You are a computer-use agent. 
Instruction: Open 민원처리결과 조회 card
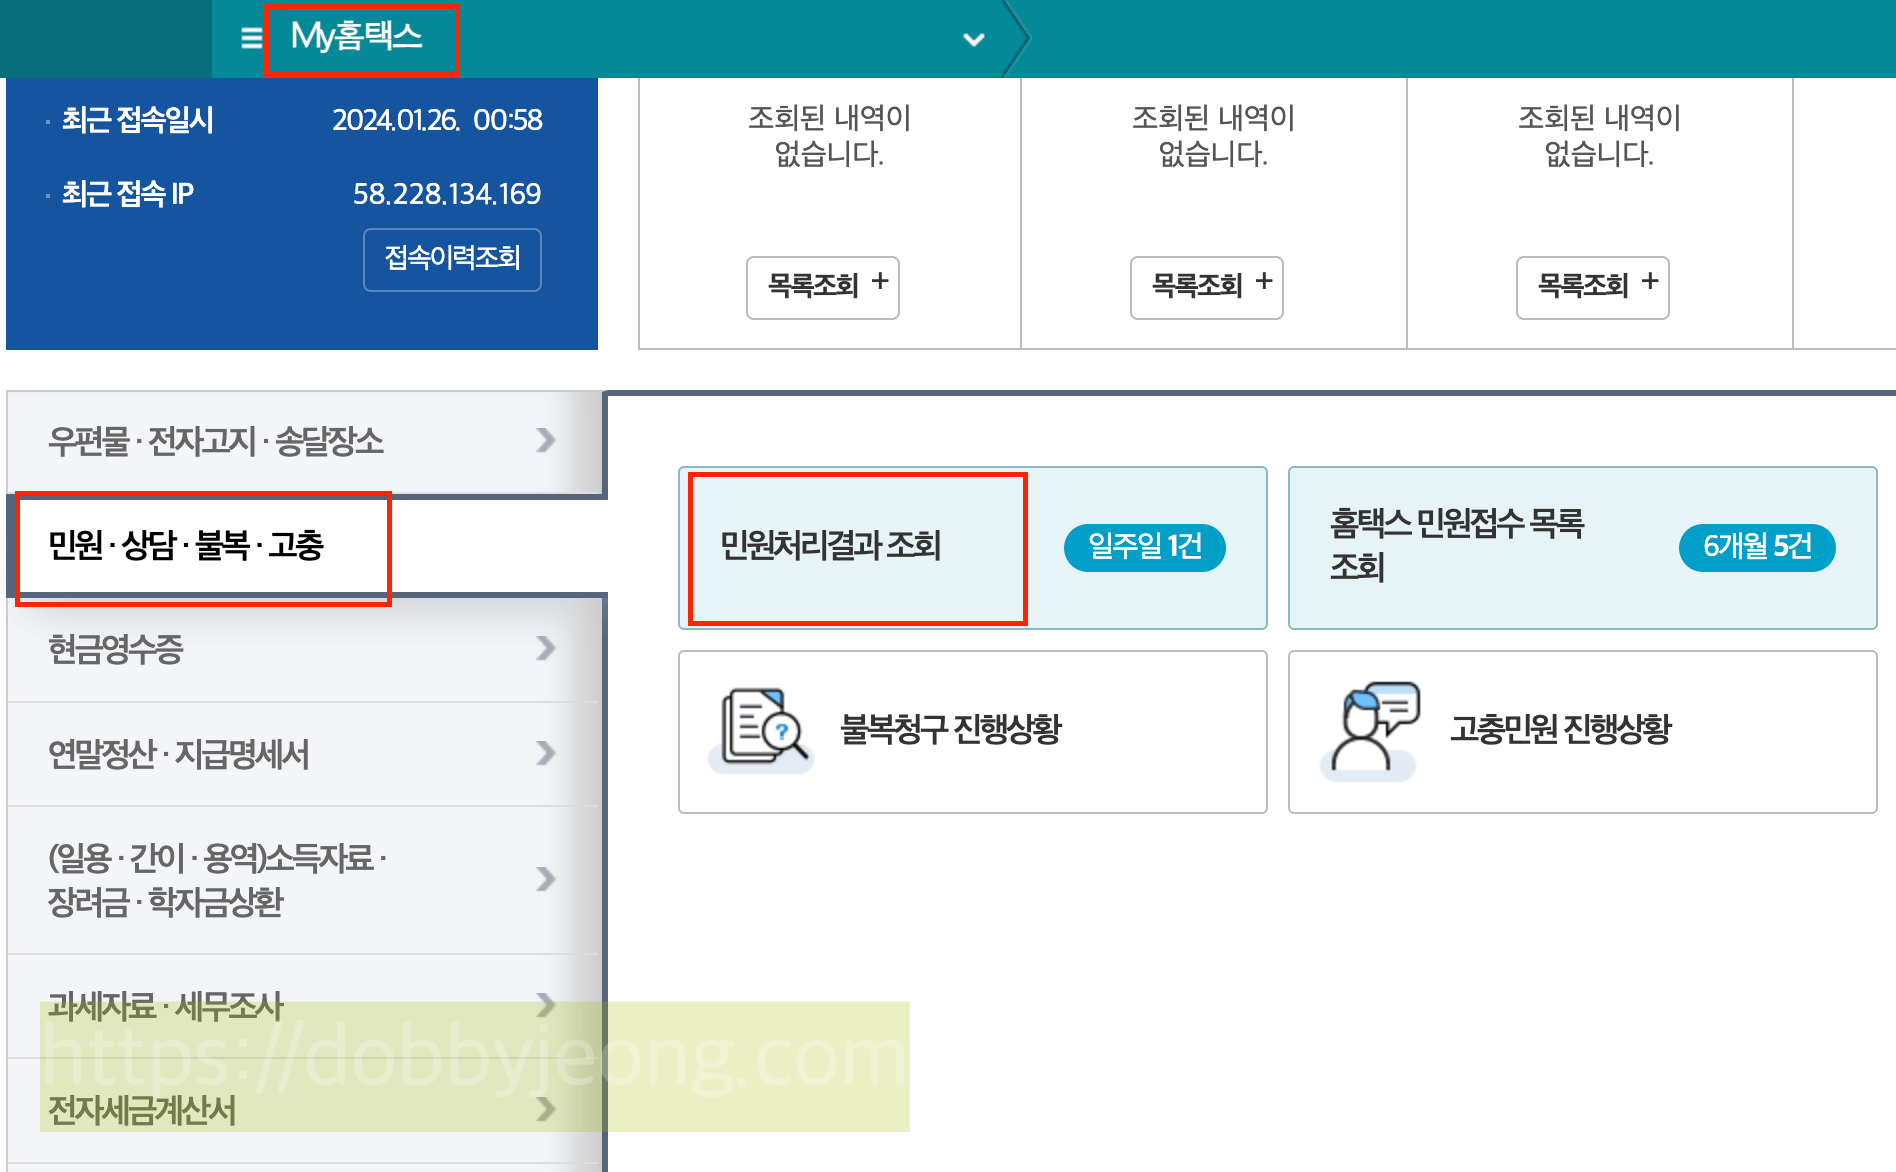(972, 548)
